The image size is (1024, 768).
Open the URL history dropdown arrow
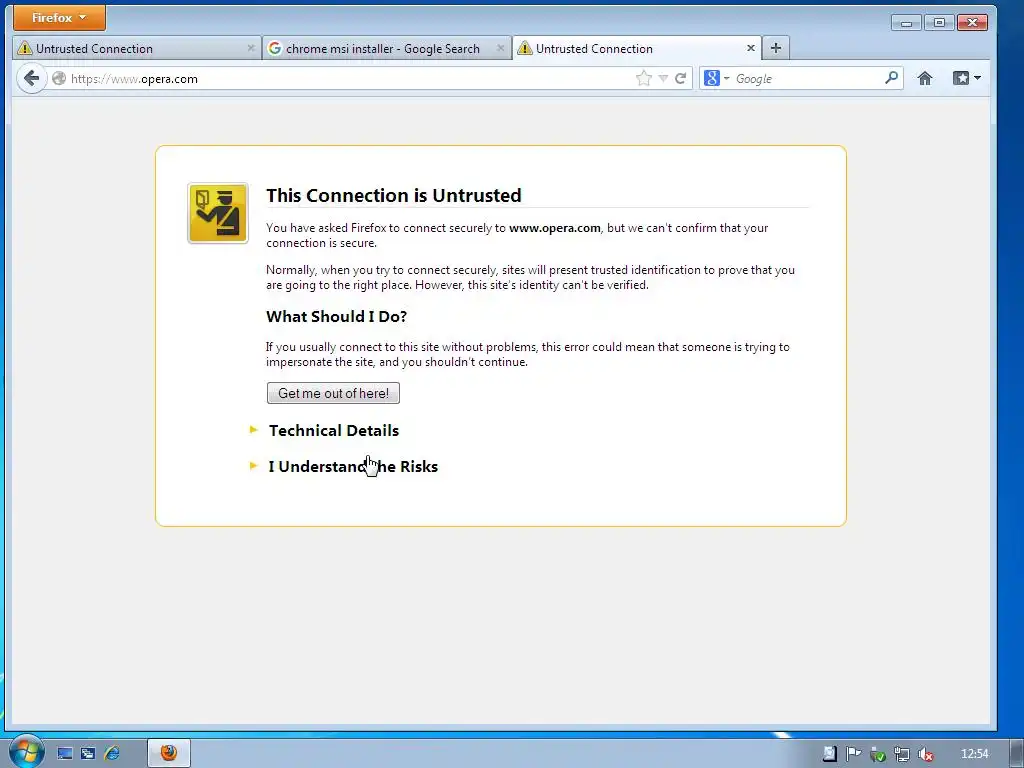pos(663,78)
